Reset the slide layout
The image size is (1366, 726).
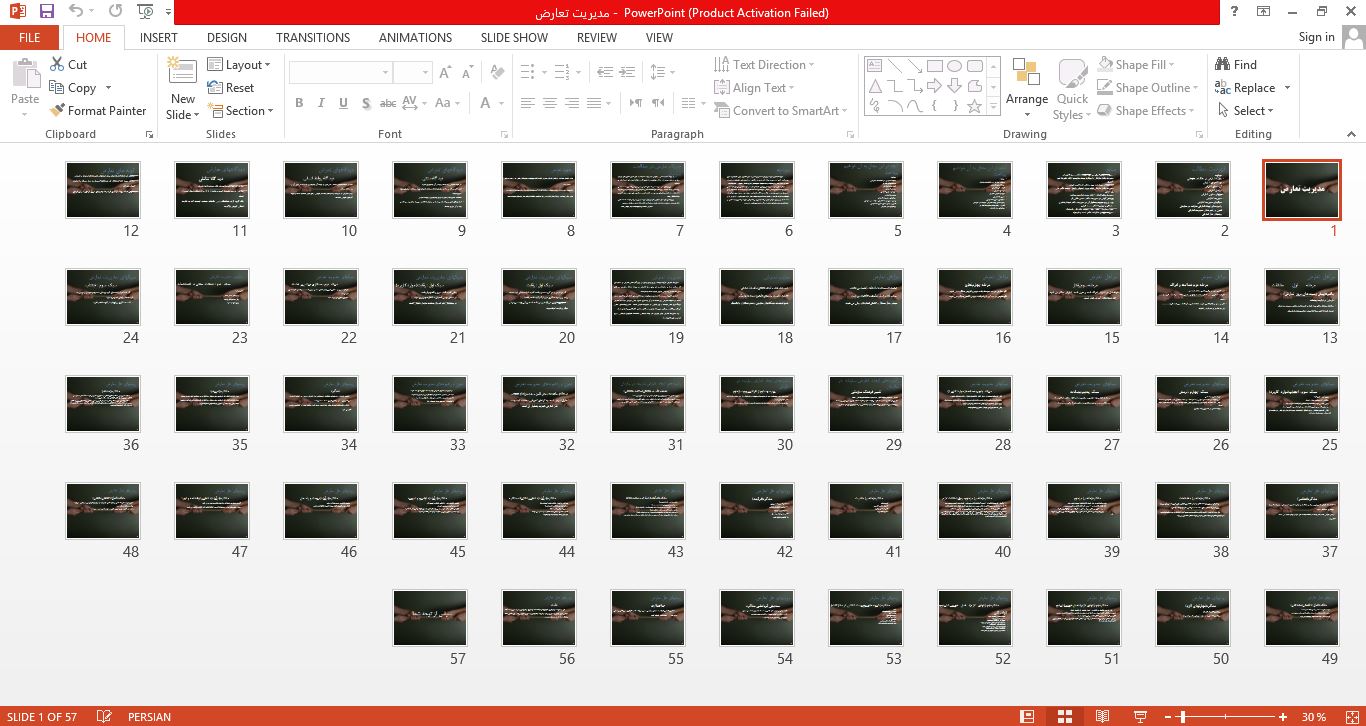(231, 88)
